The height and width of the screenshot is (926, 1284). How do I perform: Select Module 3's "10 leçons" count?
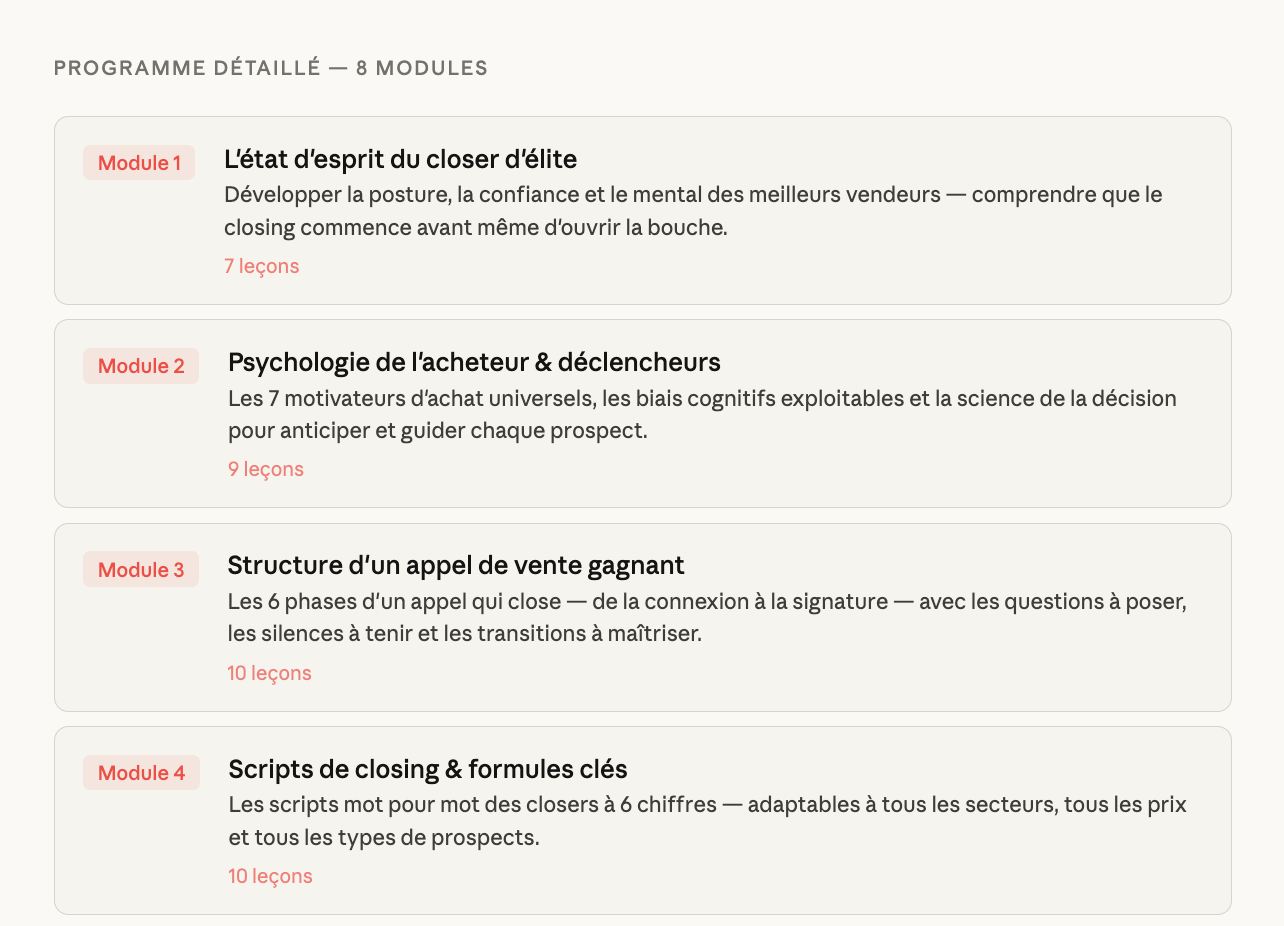269,673
